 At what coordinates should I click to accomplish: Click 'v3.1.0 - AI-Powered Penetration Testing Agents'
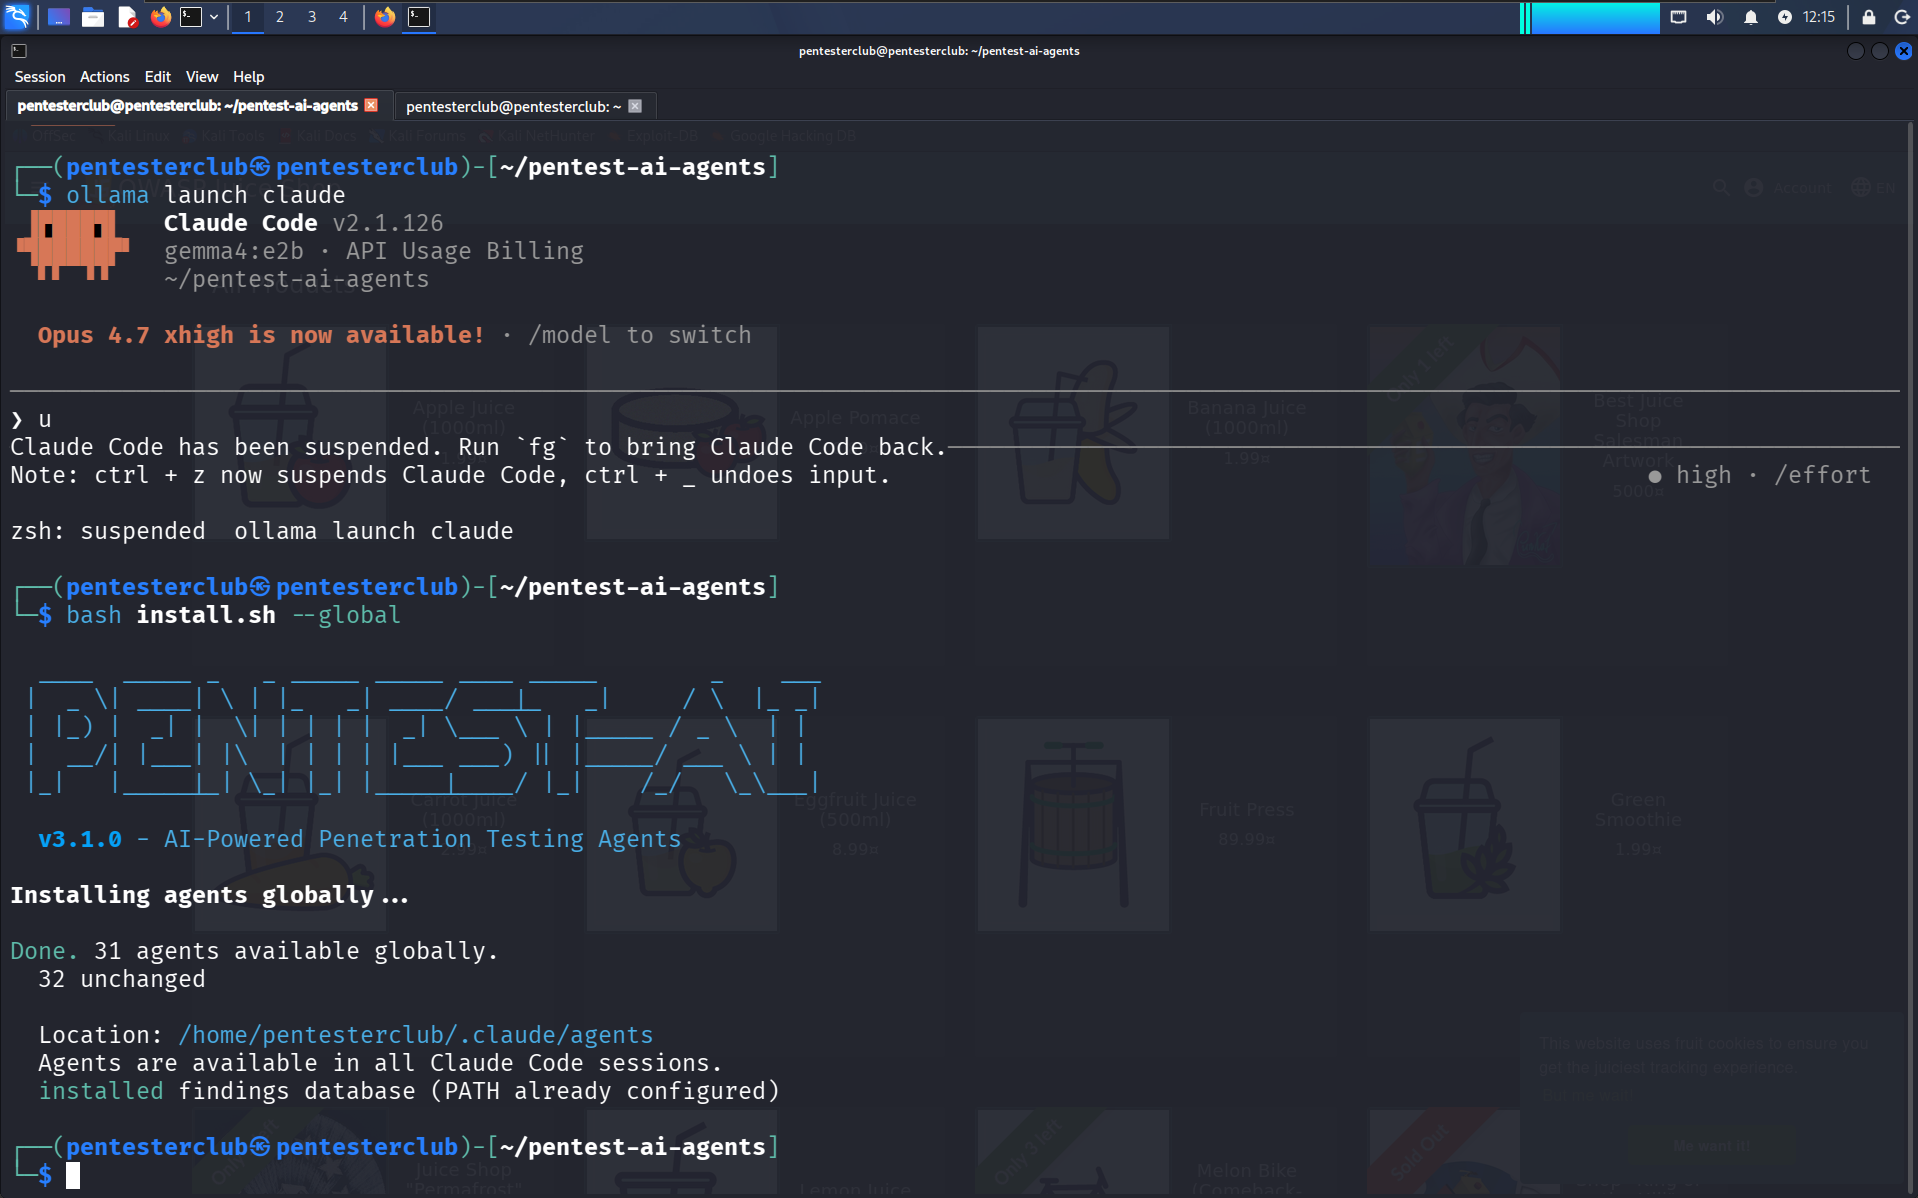pos(360,839)
